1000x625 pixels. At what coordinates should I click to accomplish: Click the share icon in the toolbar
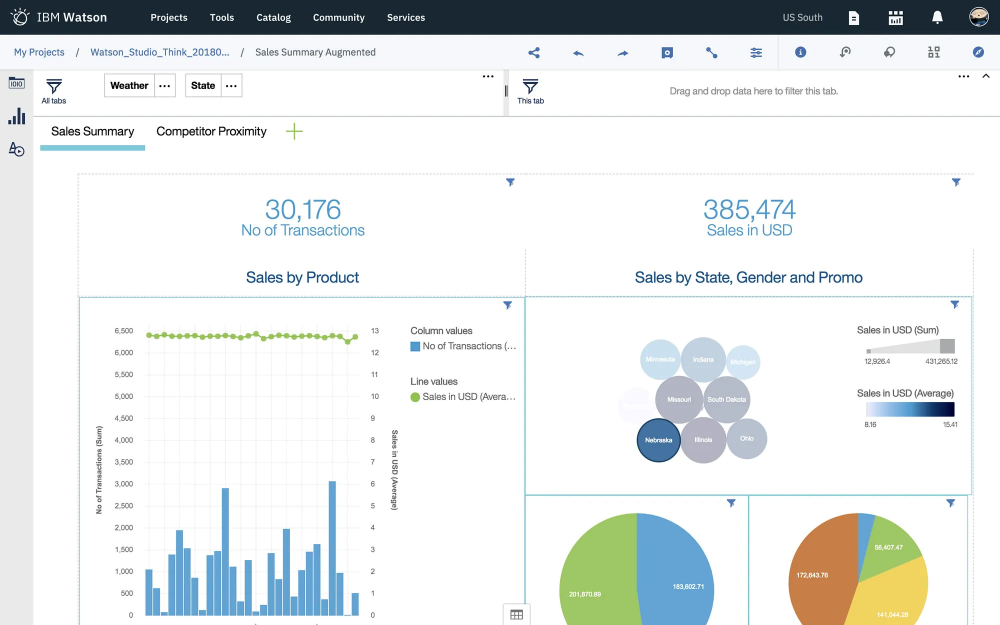[534, 52]
